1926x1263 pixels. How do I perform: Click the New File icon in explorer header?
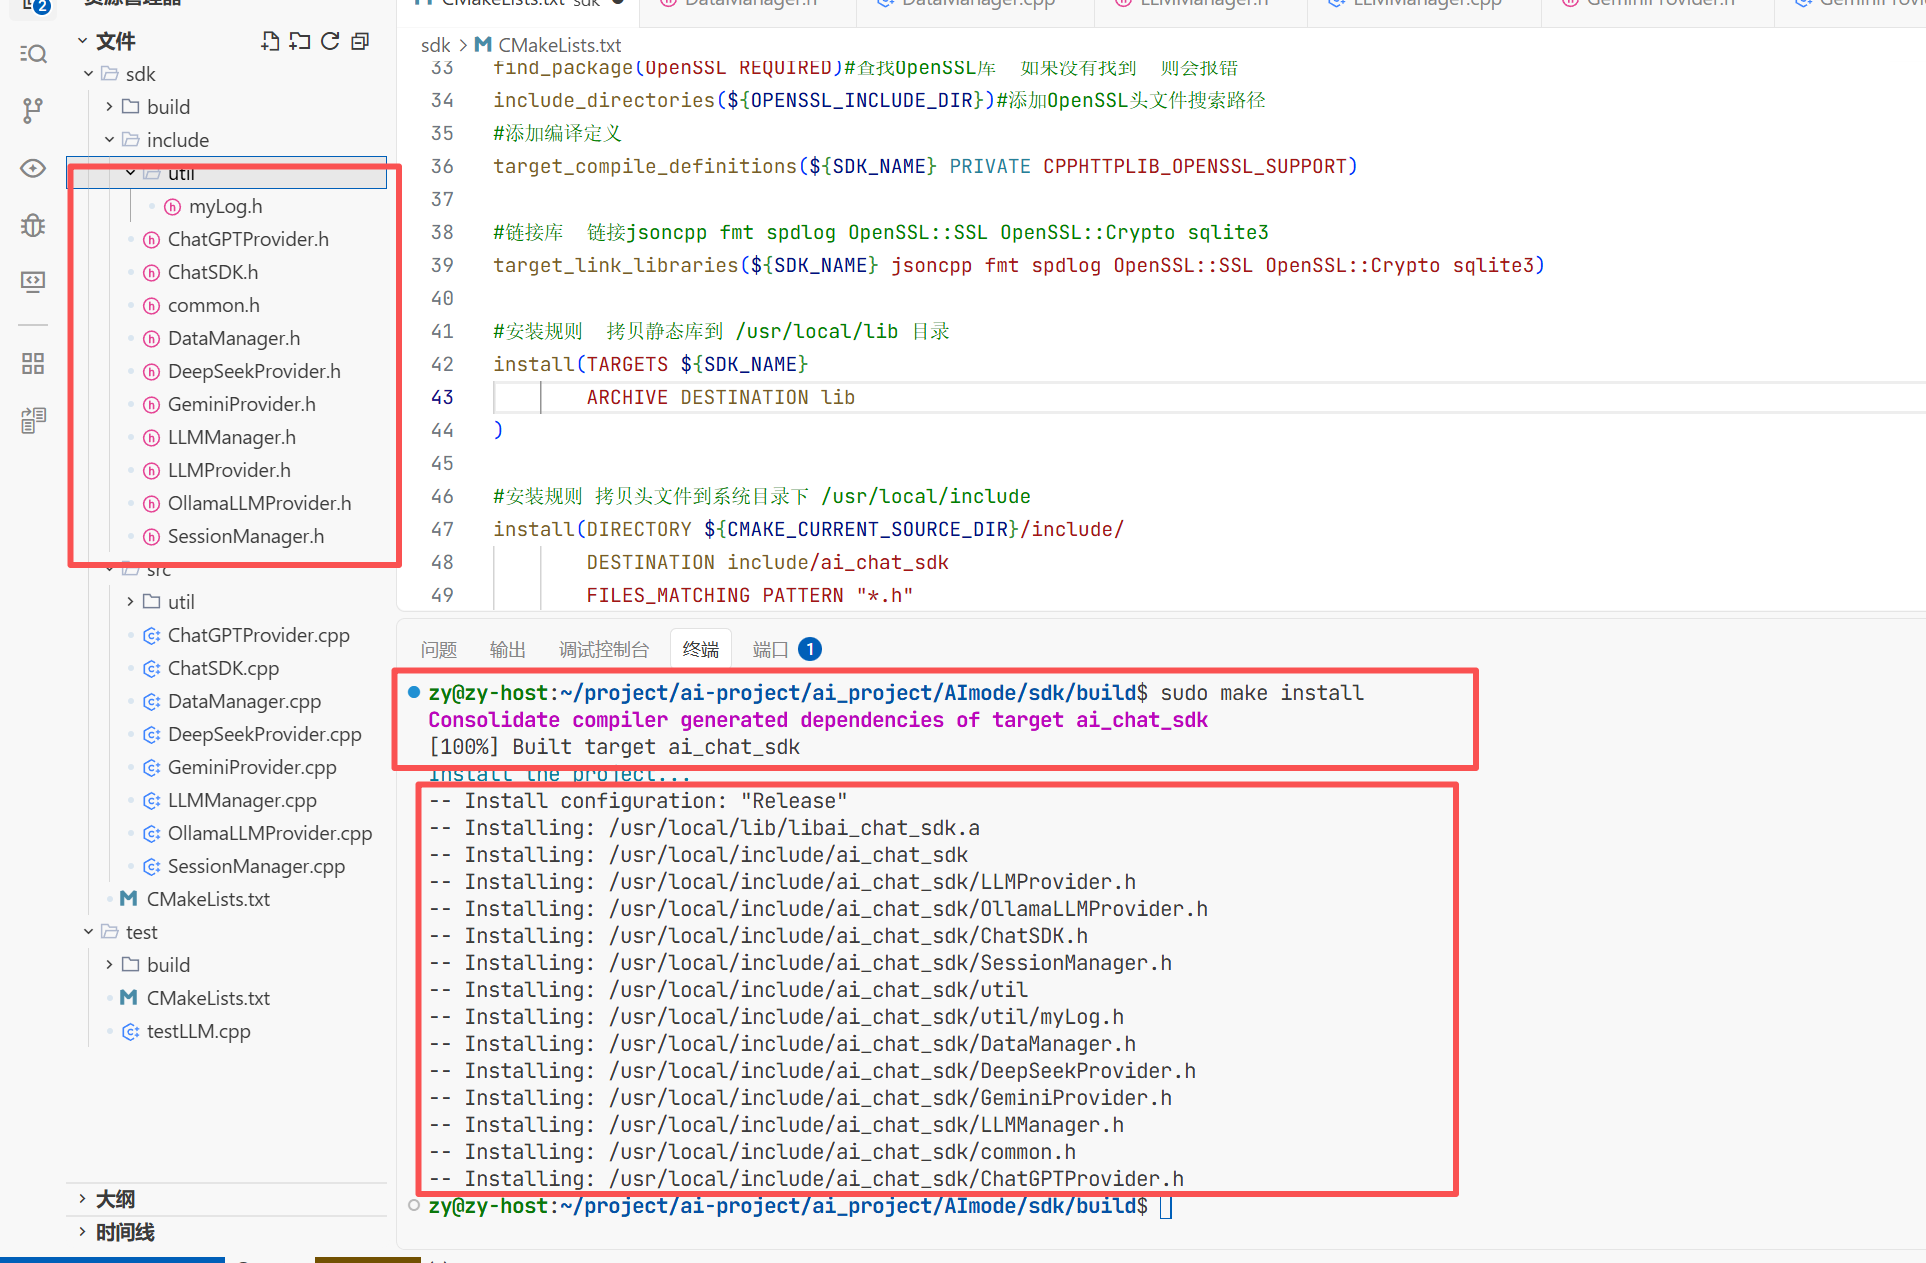(270, 41)
